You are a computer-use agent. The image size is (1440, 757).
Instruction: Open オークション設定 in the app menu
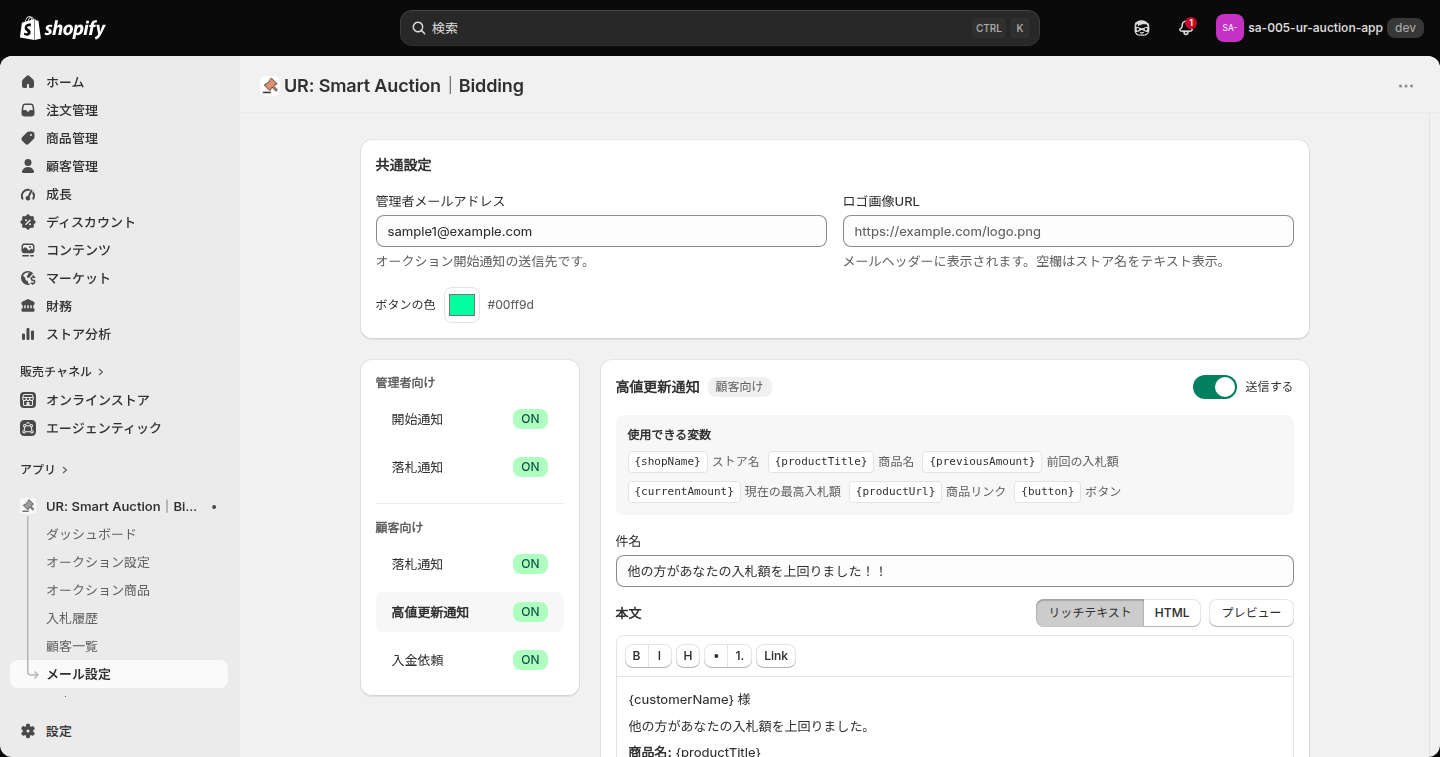tap(98, 563)
